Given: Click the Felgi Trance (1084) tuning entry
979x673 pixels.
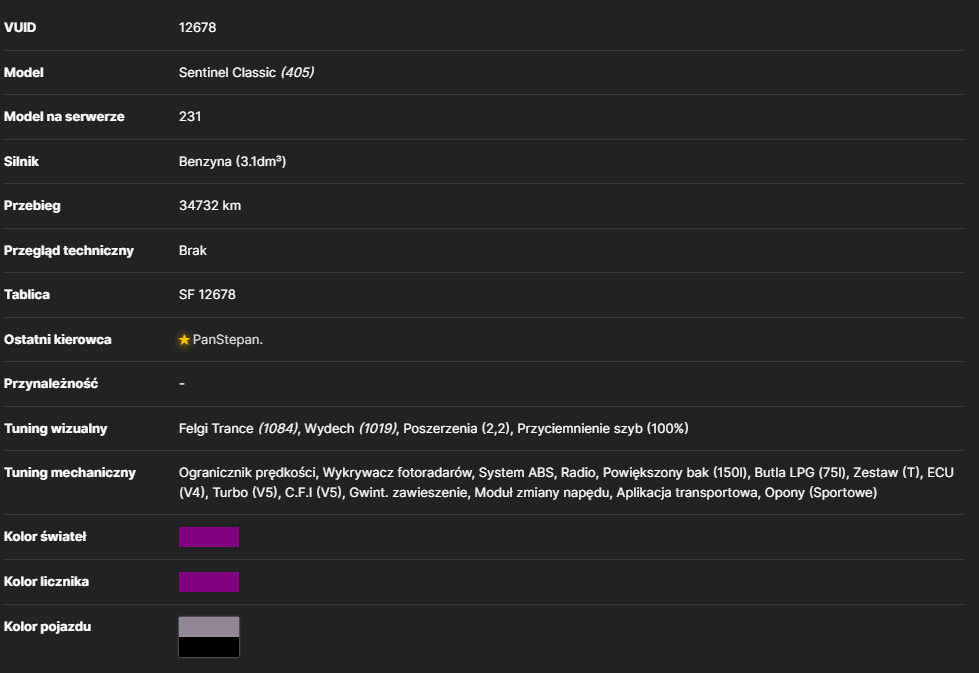Looking at the screenshot, I should (x=238, y=429).
